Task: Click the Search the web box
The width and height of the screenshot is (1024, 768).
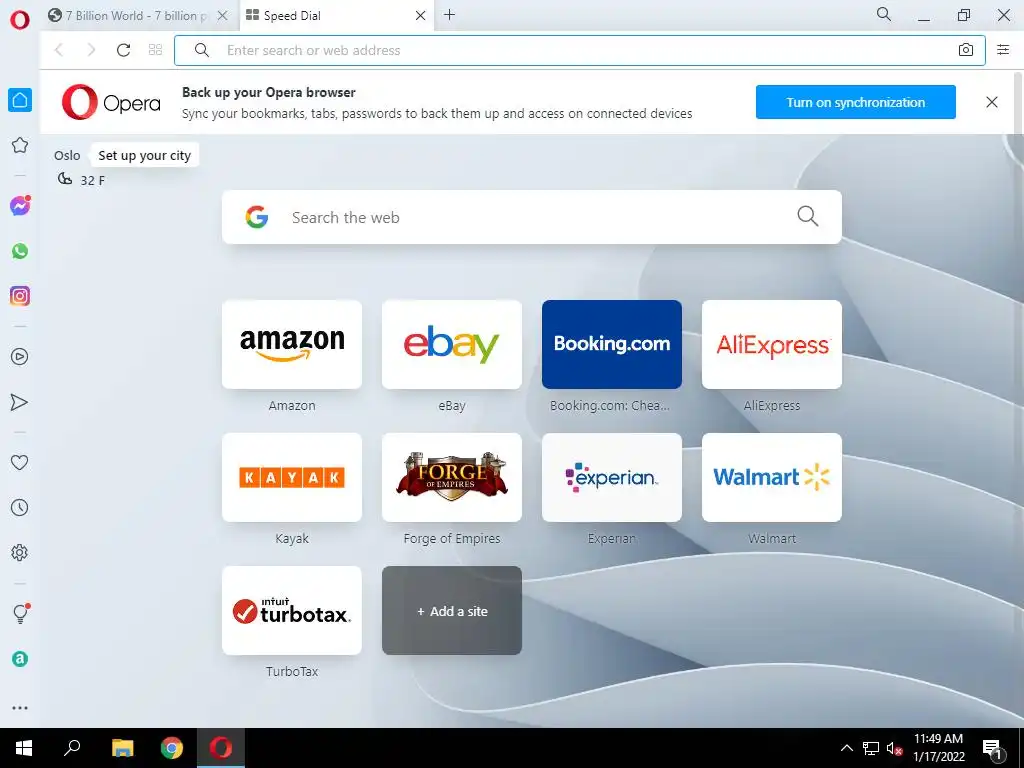Action: coord(532,217)
